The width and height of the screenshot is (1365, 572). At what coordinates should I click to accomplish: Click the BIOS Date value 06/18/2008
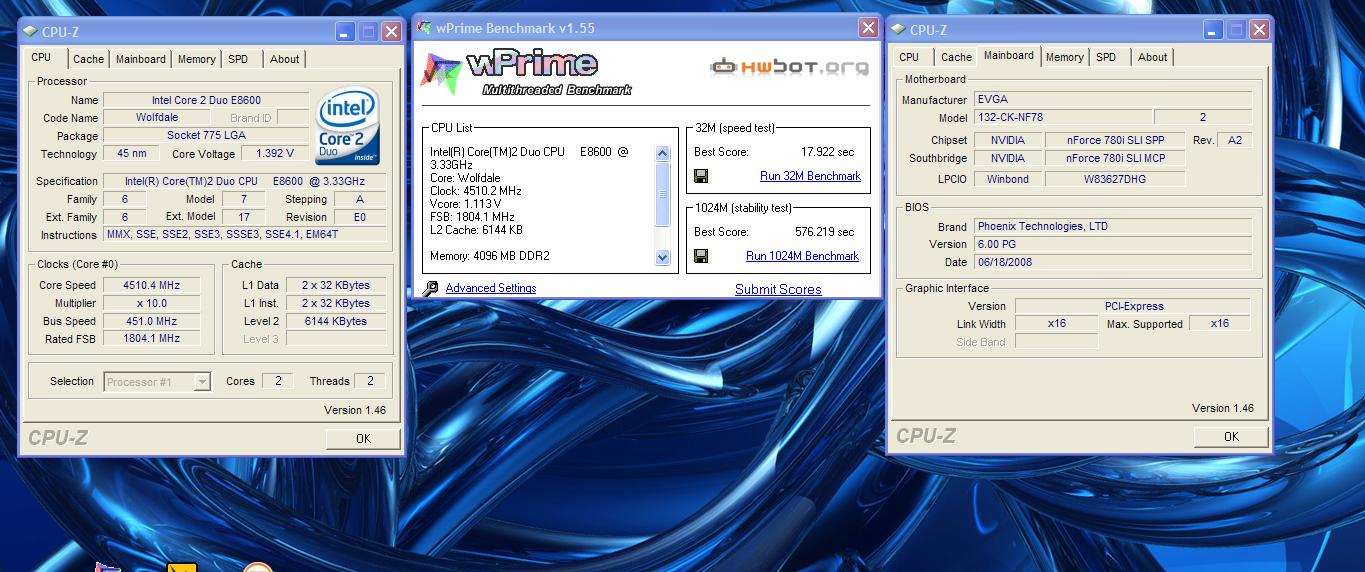(1112, 262)
